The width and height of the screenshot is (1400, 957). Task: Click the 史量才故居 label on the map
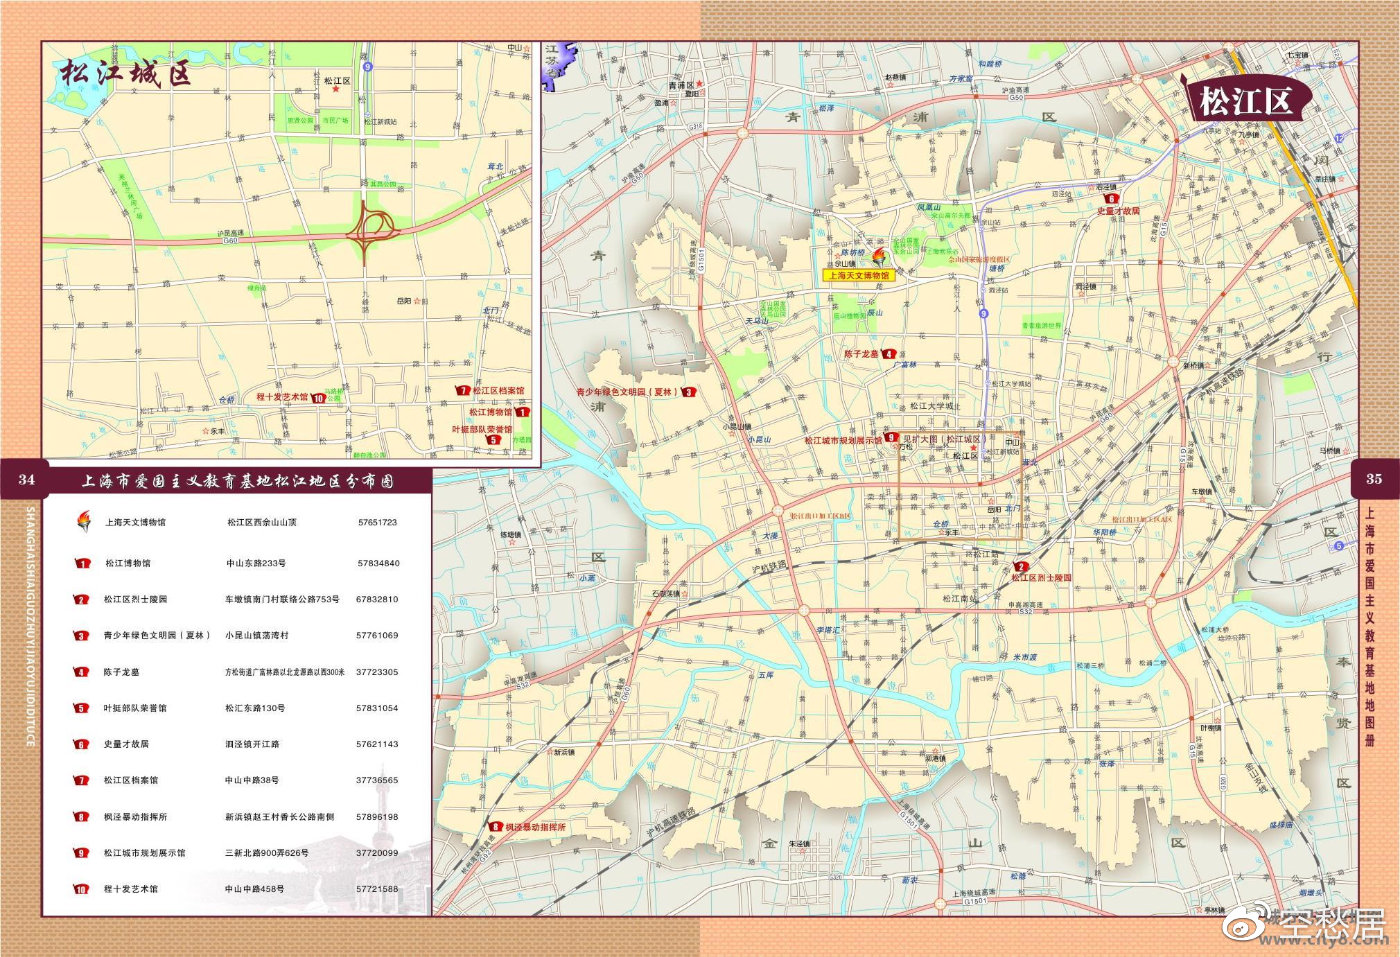[1118, 211]
